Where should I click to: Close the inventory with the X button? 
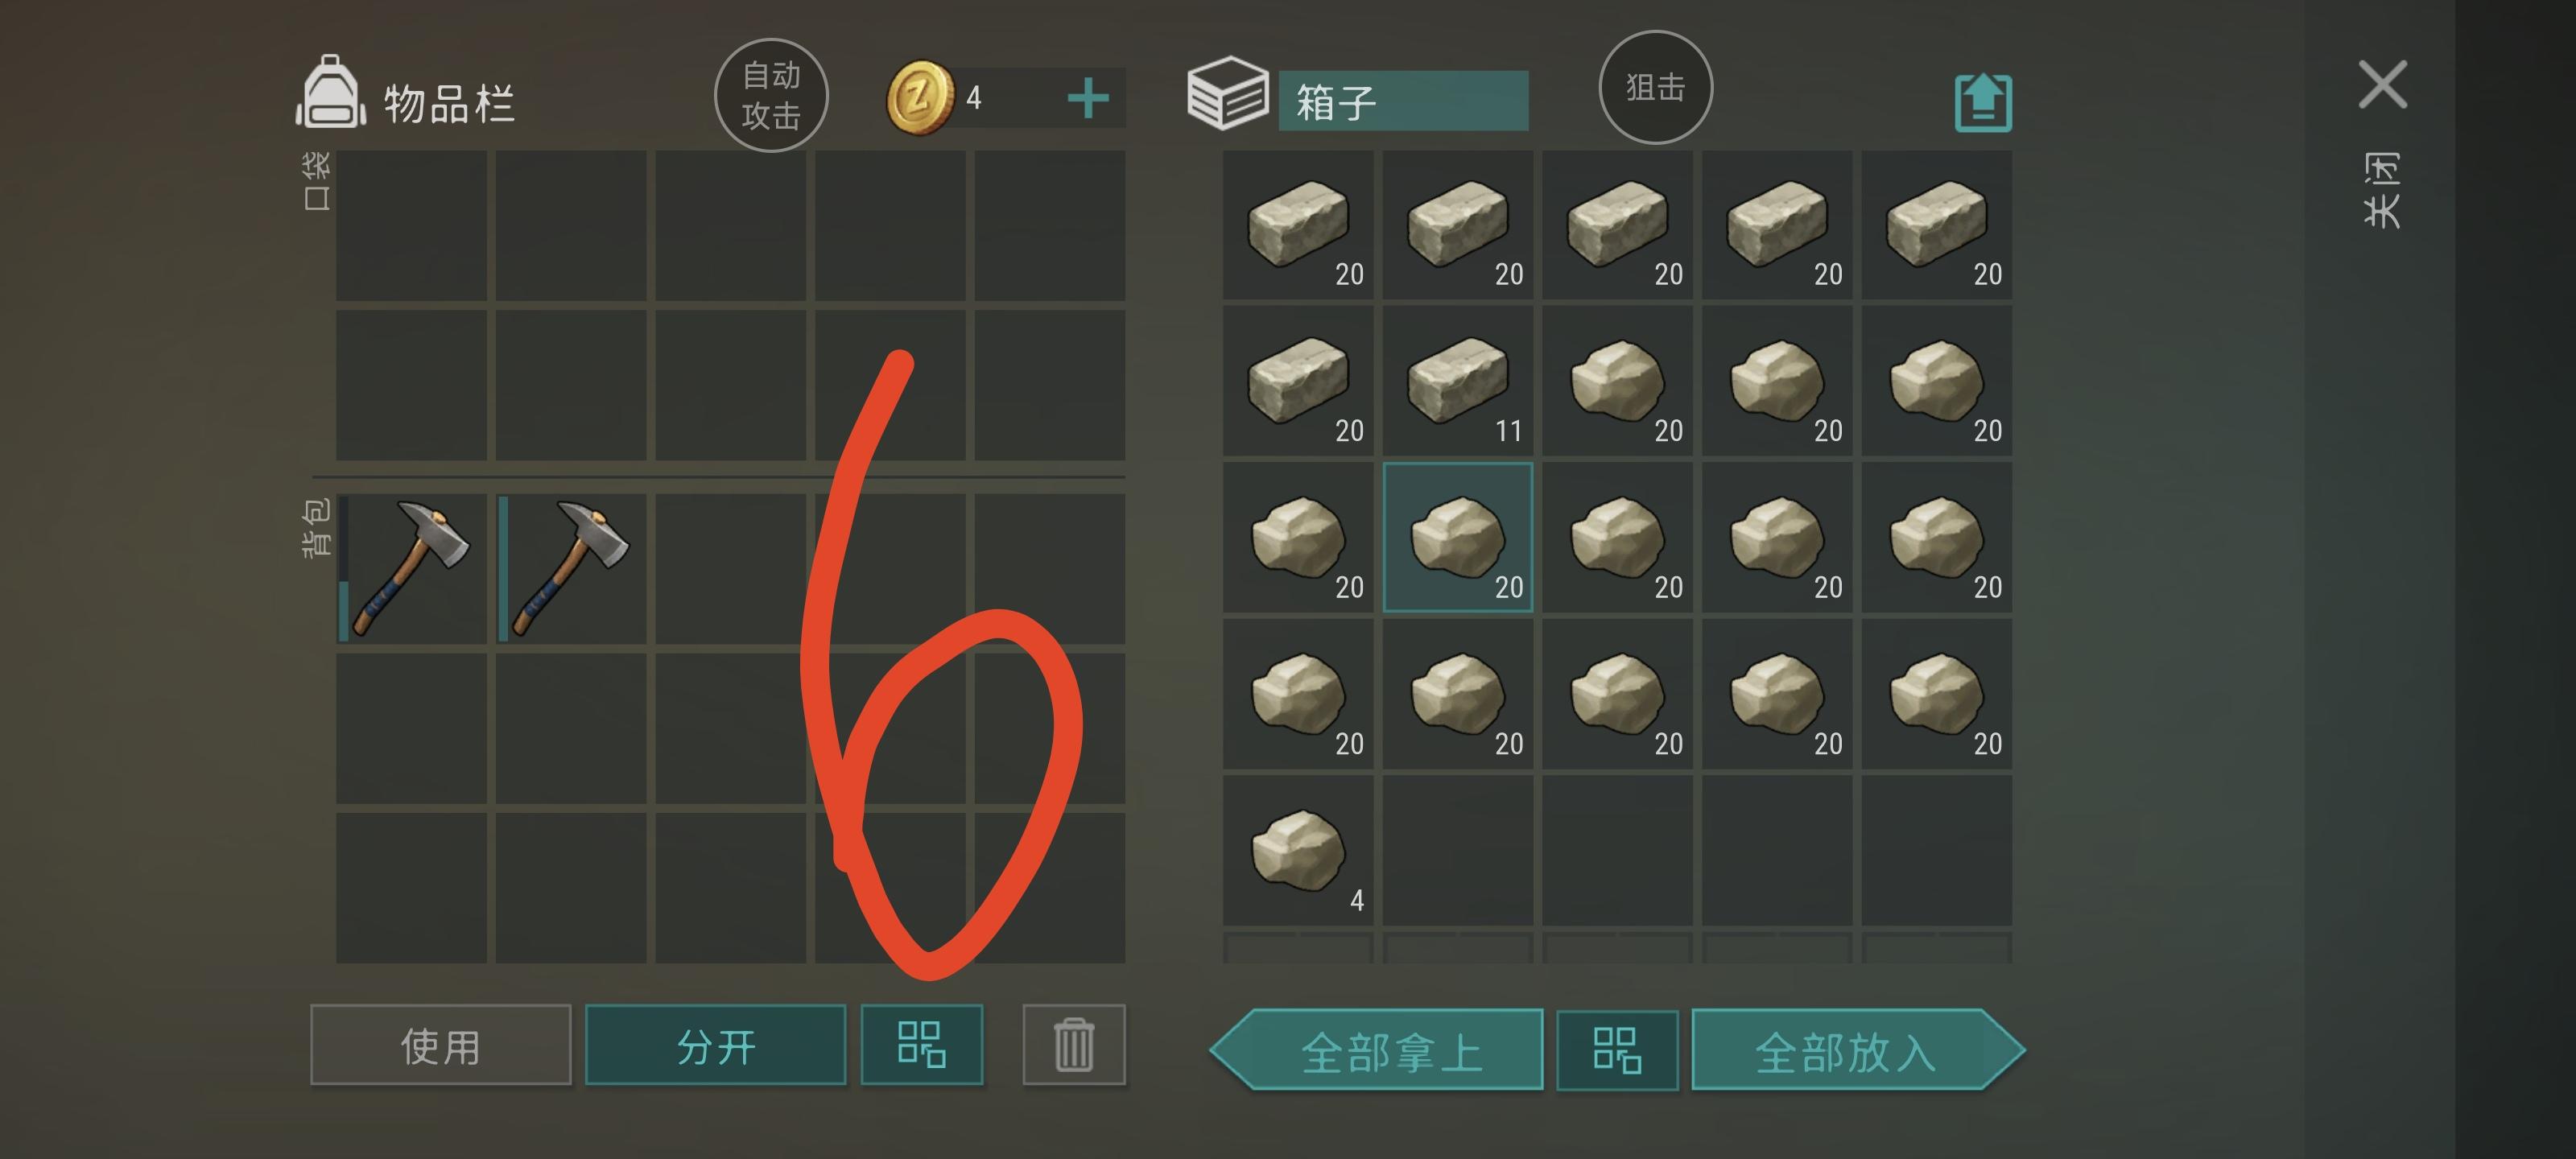(2383, 84)
